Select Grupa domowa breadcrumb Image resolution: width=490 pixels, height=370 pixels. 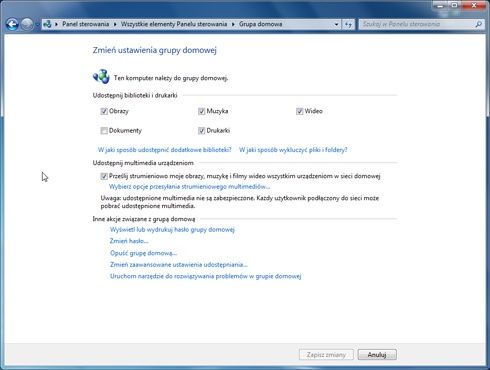pos(260,24)
